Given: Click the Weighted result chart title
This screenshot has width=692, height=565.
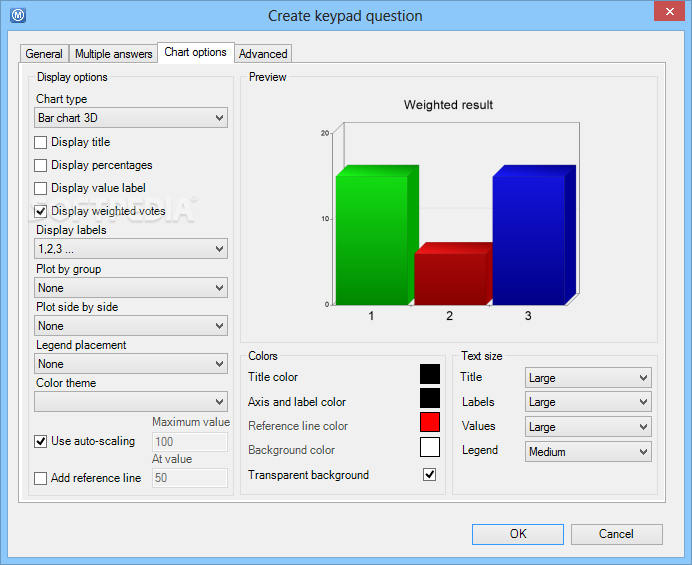Looking at the screenshot, I should 448,105.
